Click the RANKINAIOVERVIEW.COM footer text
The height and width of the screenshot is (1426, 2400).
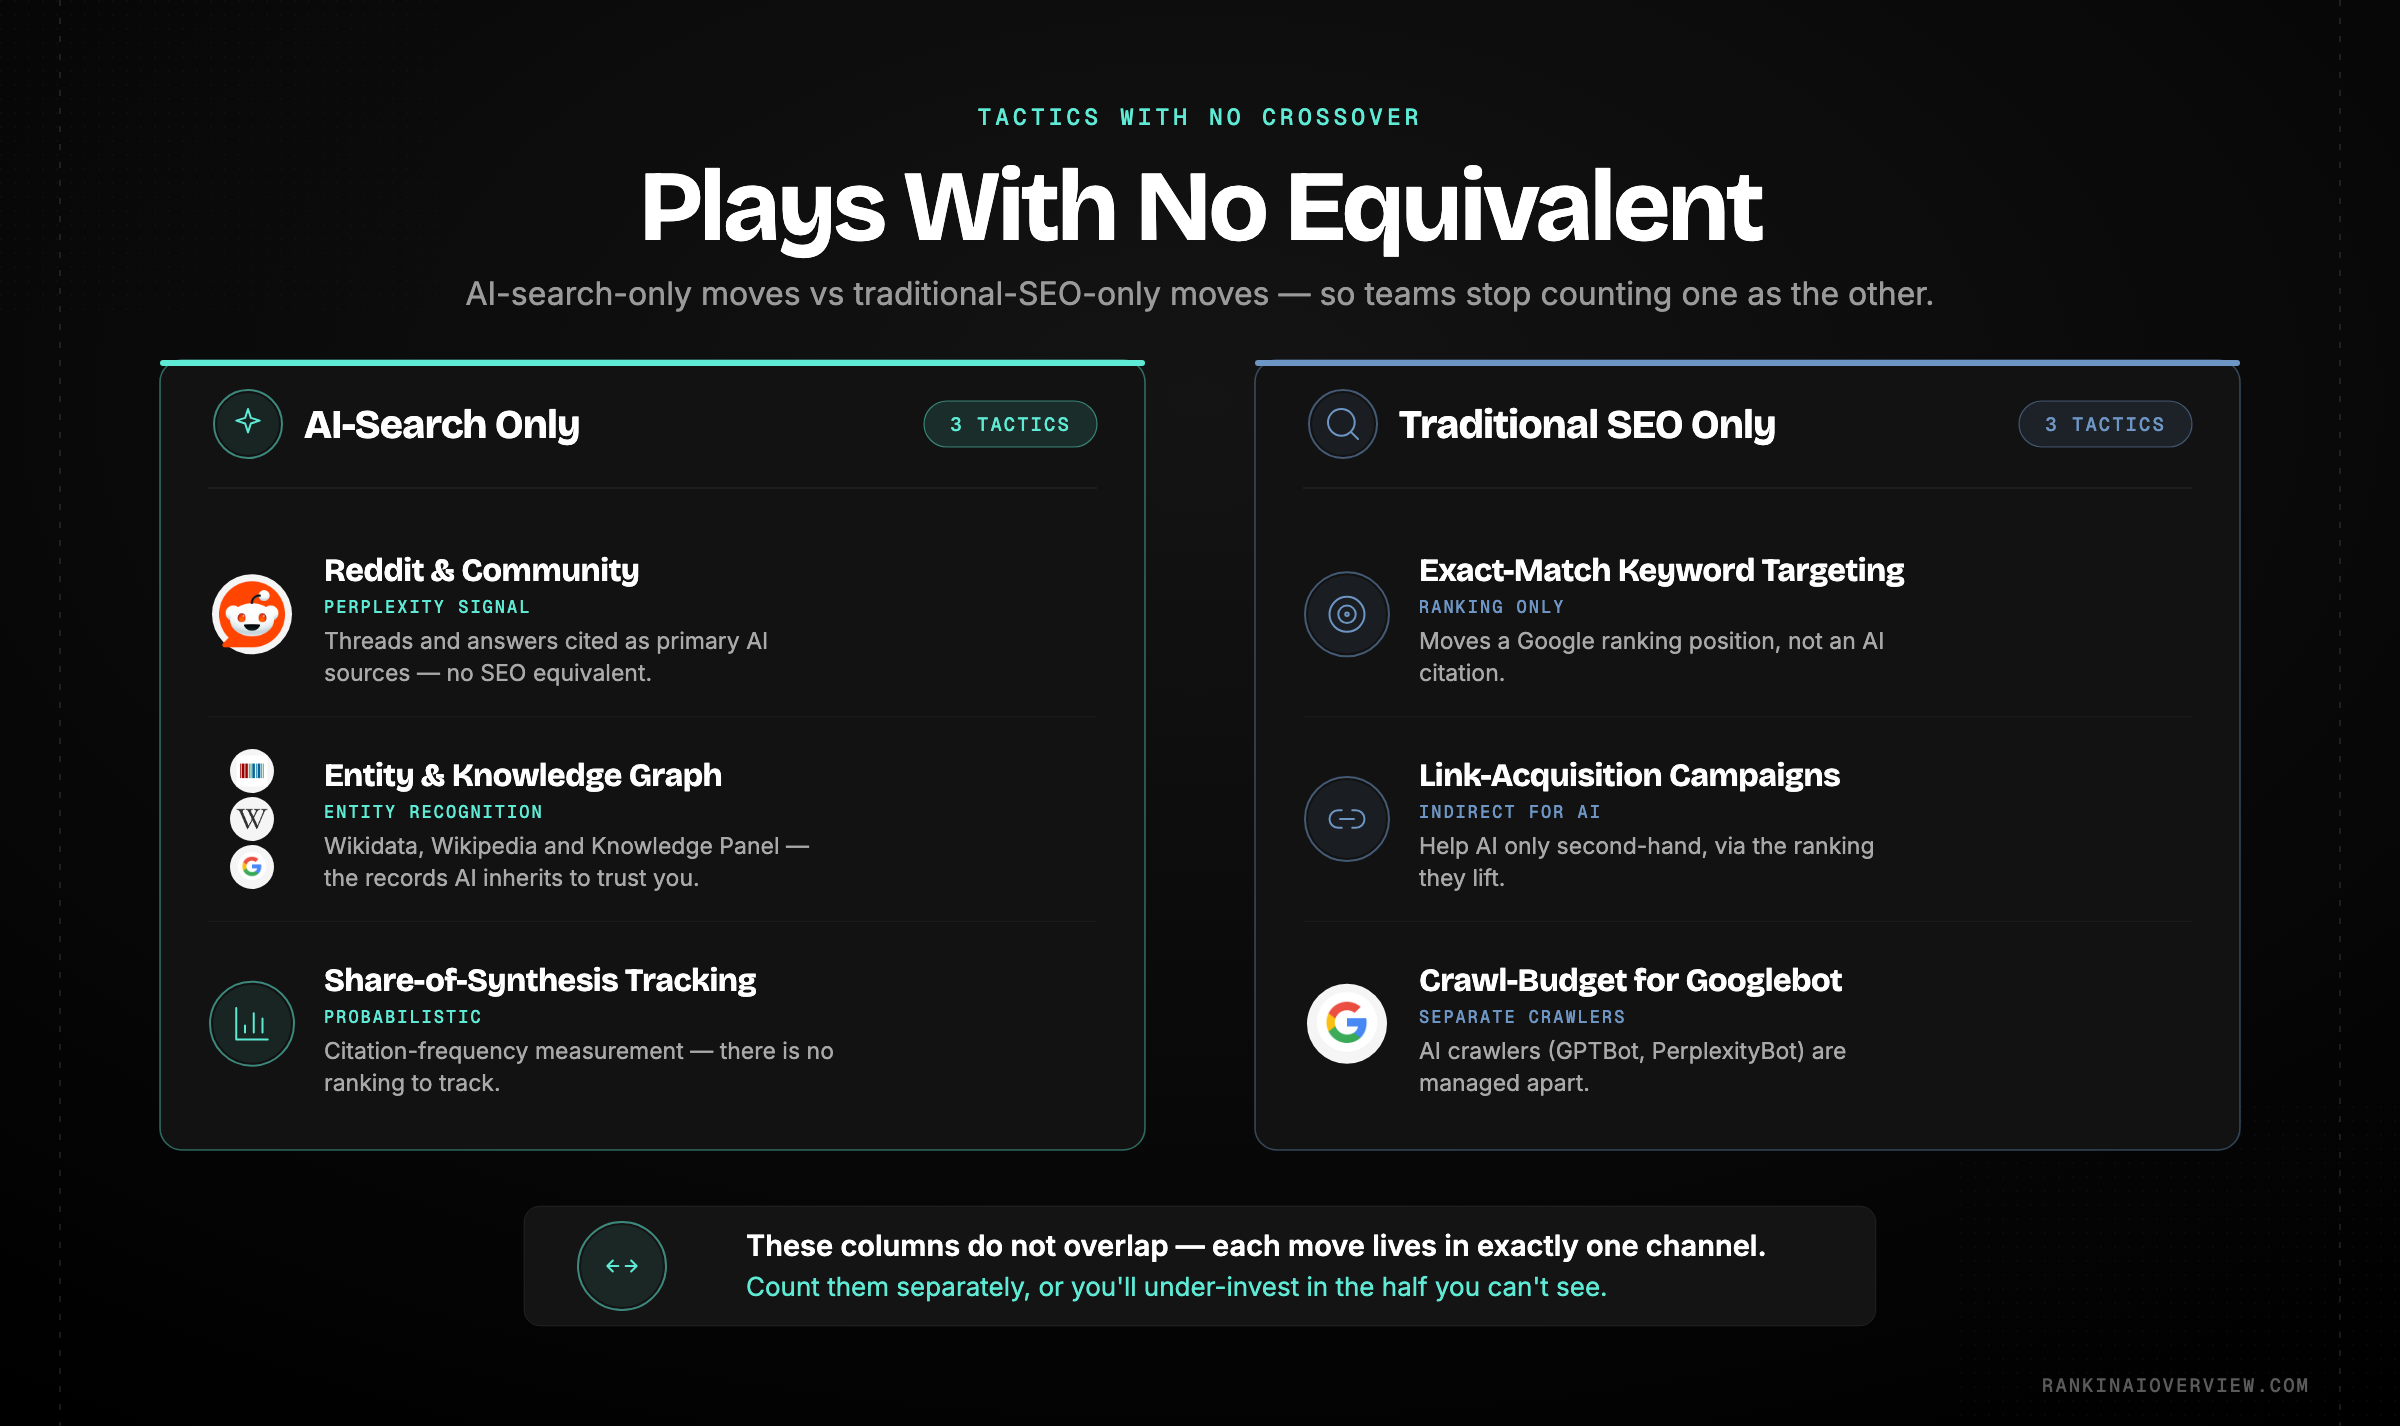click(x=2175, y=1385)
